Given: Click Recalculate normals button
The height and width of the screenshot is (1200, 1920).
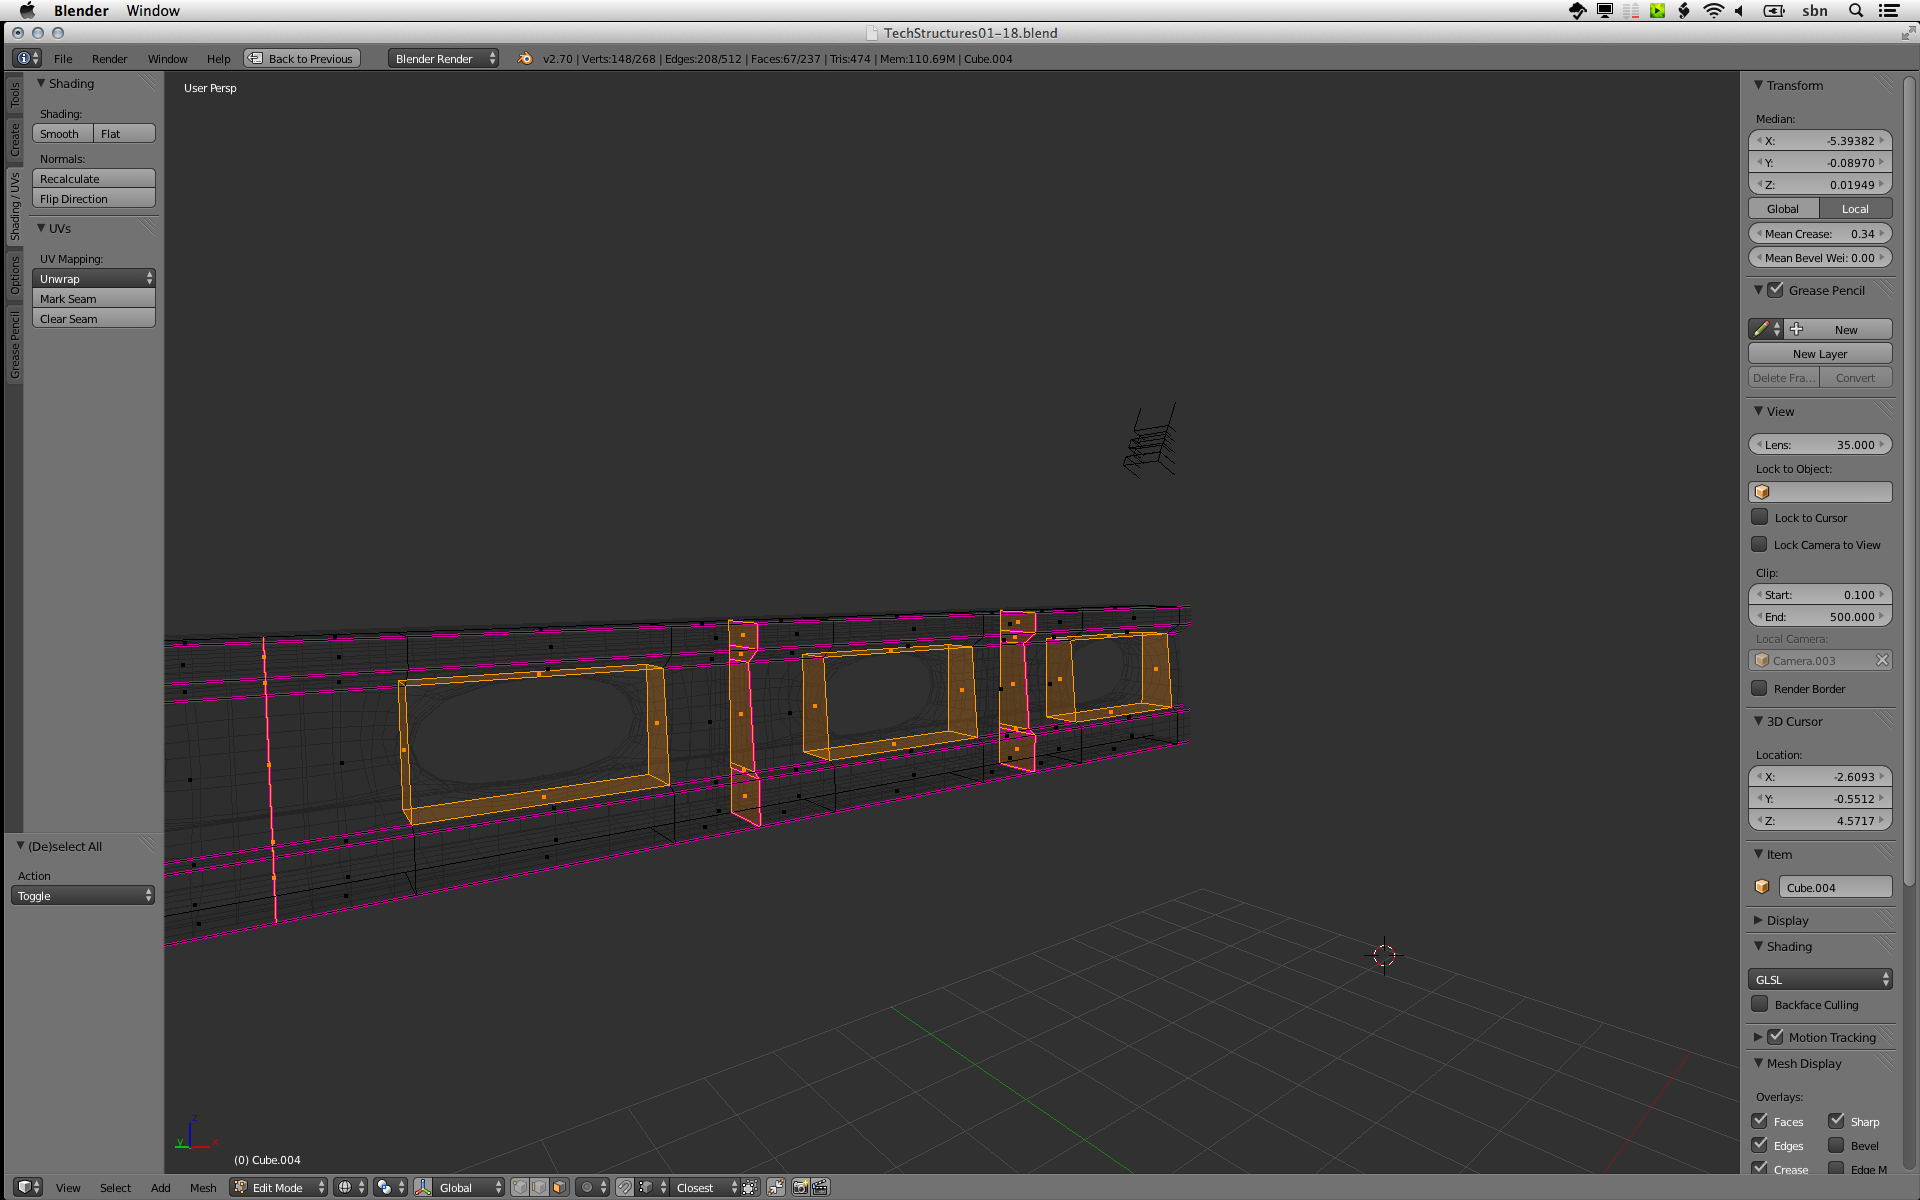Looking at the screenshot, I should 94,179.
